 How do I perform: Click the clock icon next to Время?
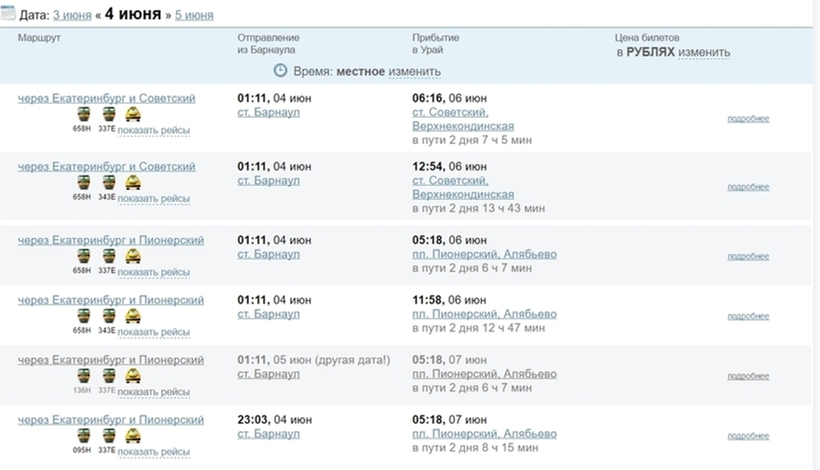(281, 71)
